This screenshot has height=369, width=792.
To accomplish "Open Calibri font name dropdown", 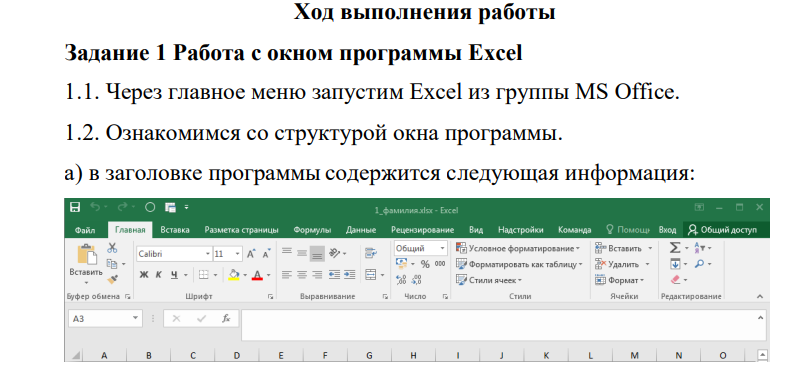I will click(208, 254).
